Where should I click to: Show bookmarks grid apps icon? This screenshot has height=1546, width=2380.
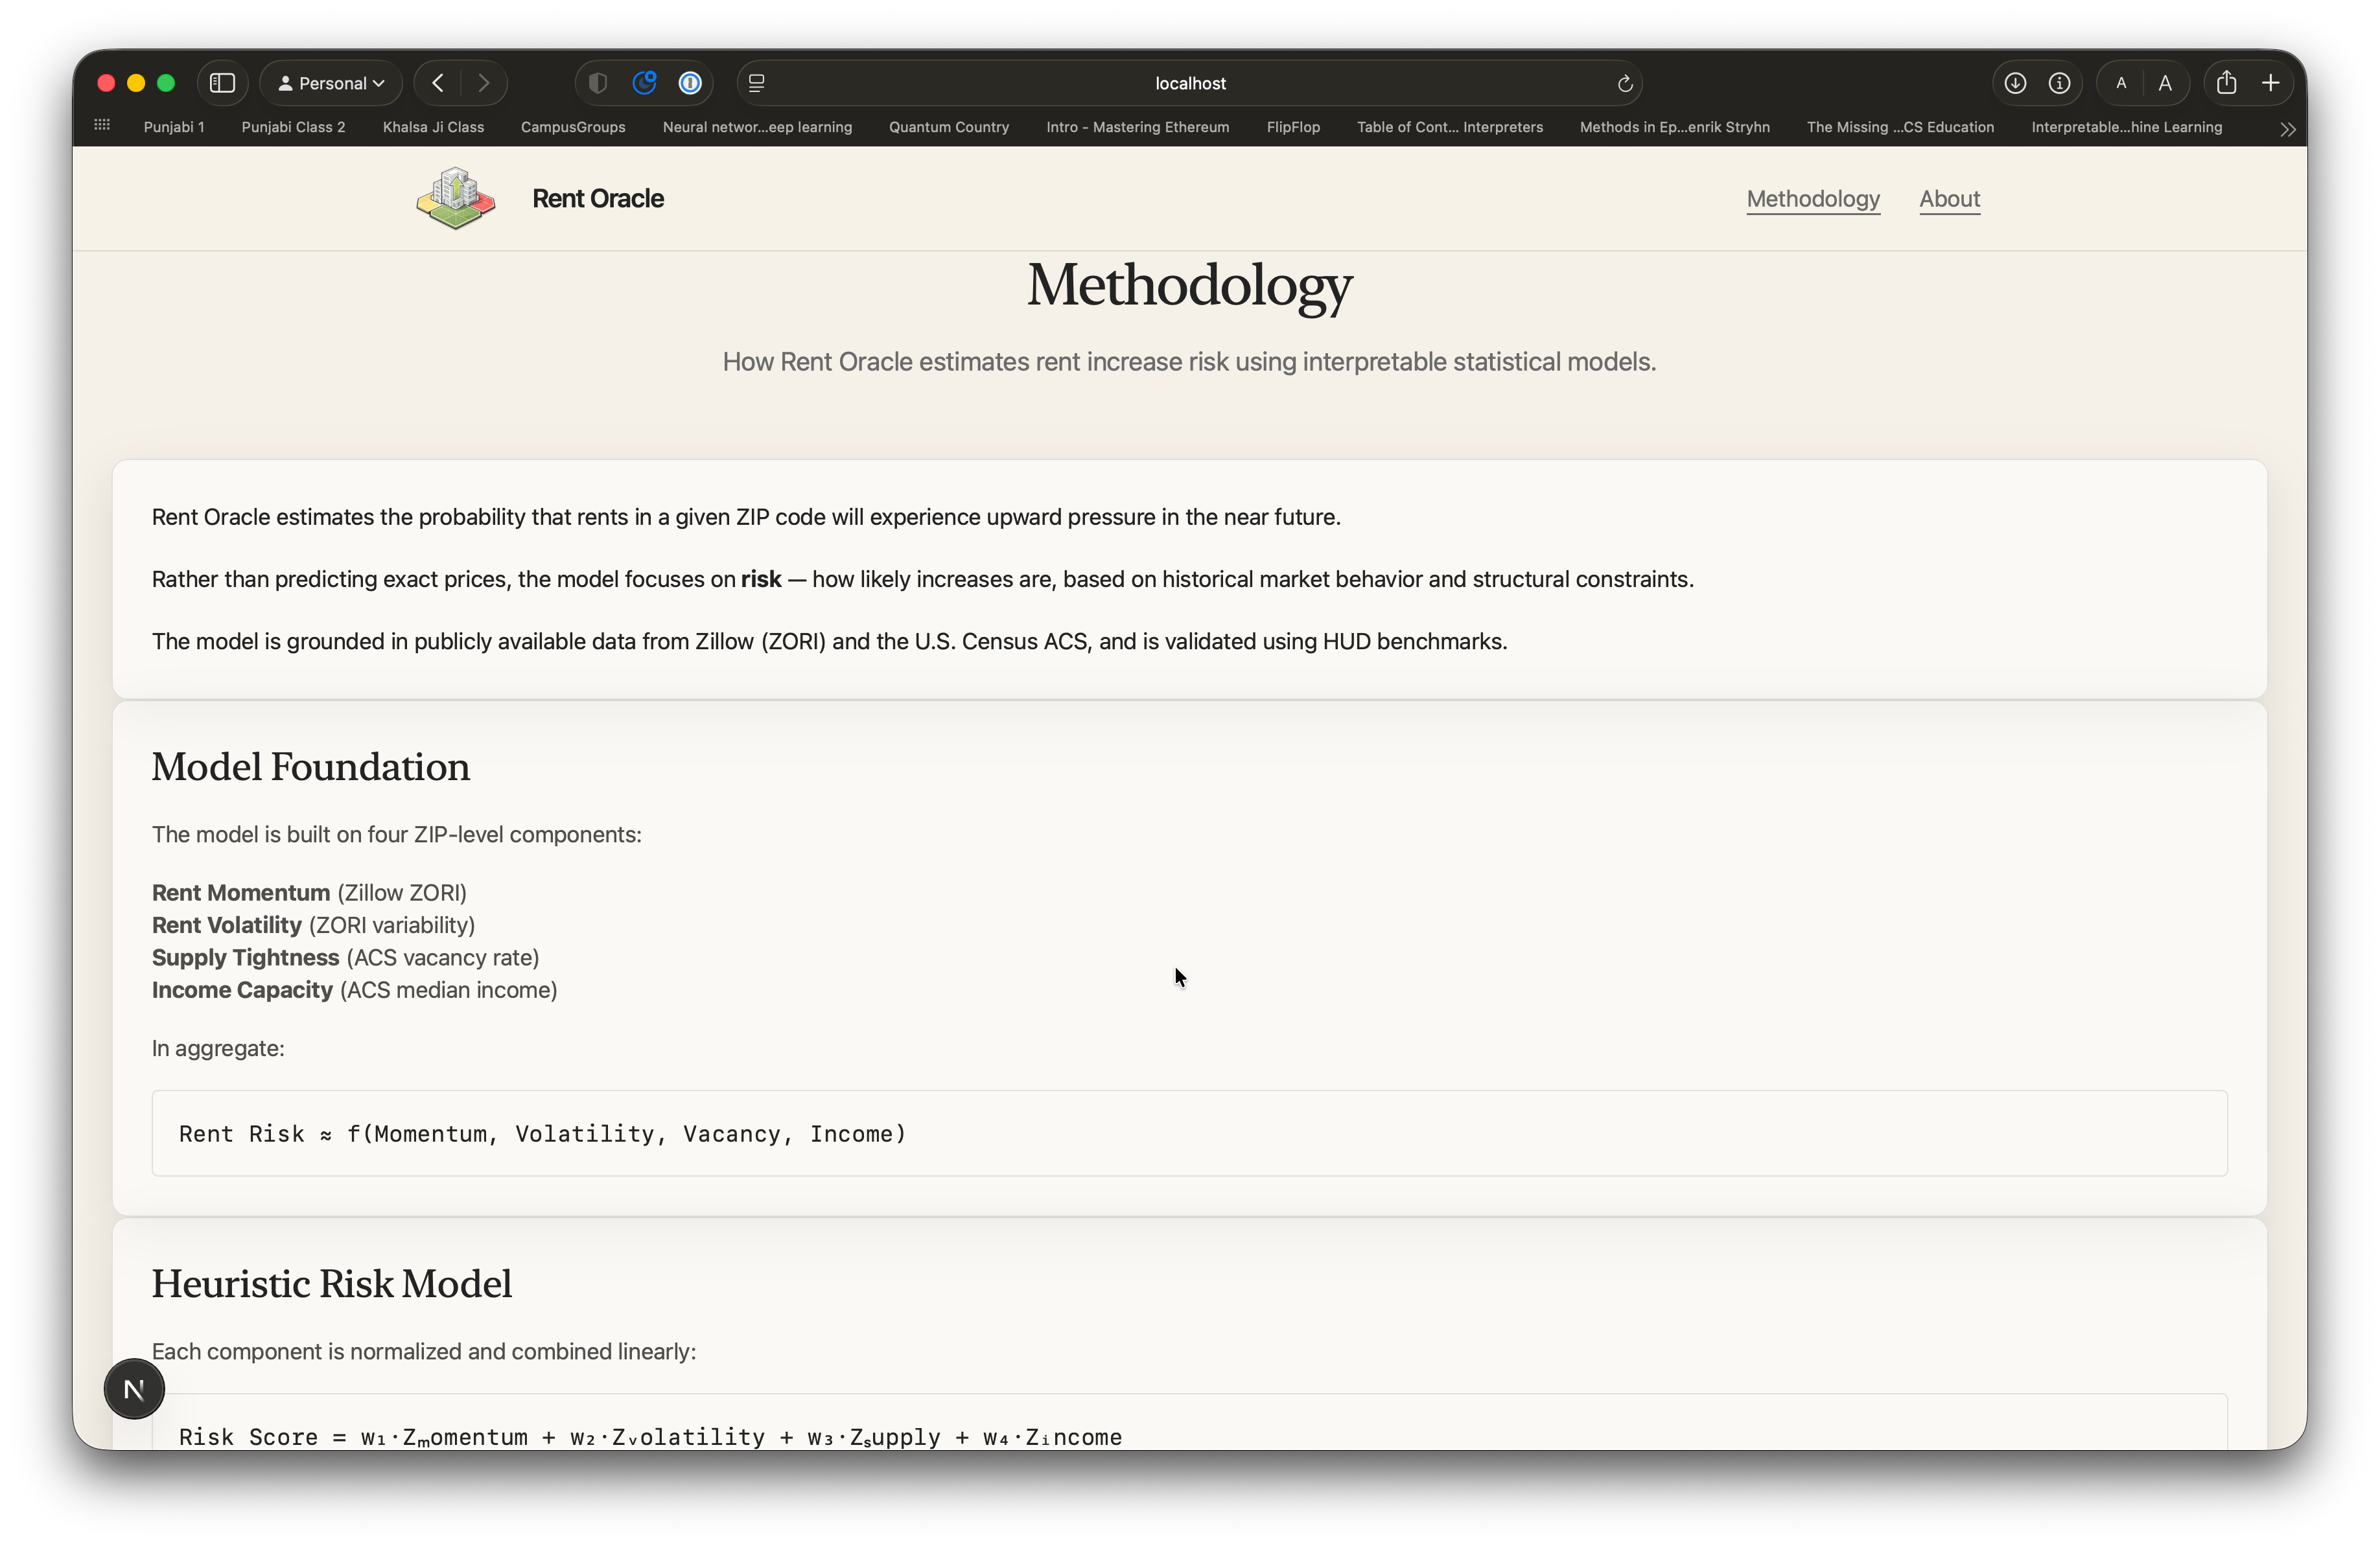102,125
